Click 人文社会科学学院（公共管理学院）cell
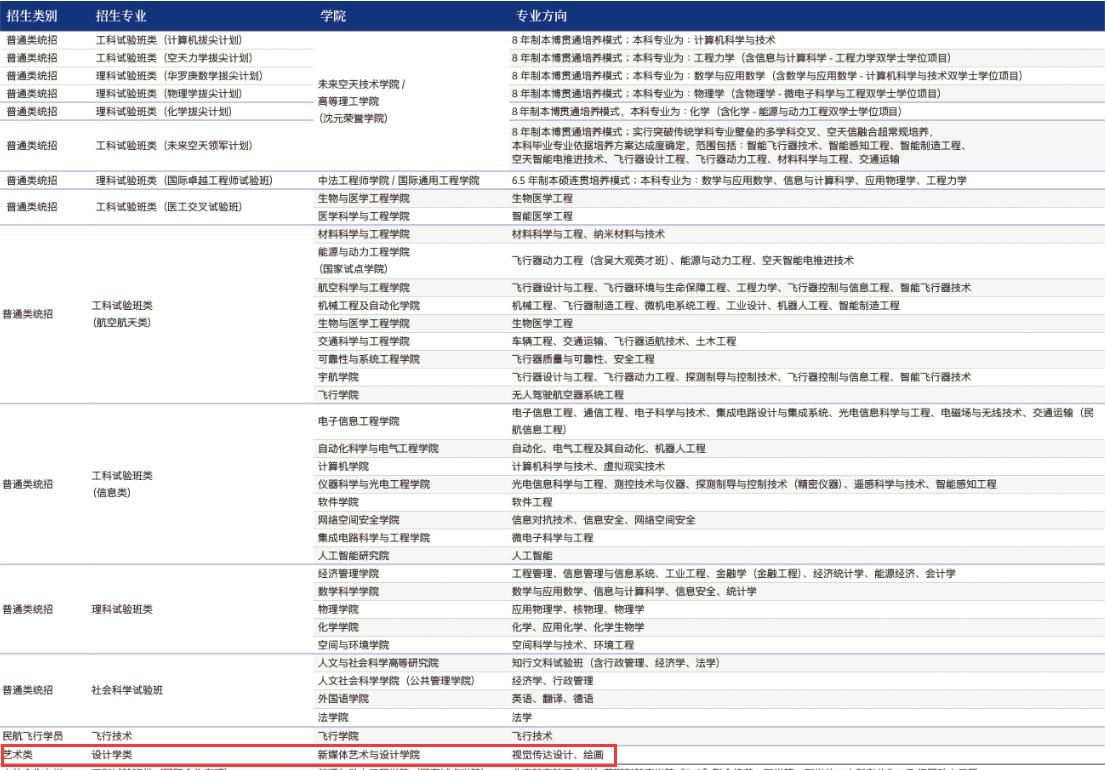Viewport: 1105px width, 770px height. [x=396, y=681]
